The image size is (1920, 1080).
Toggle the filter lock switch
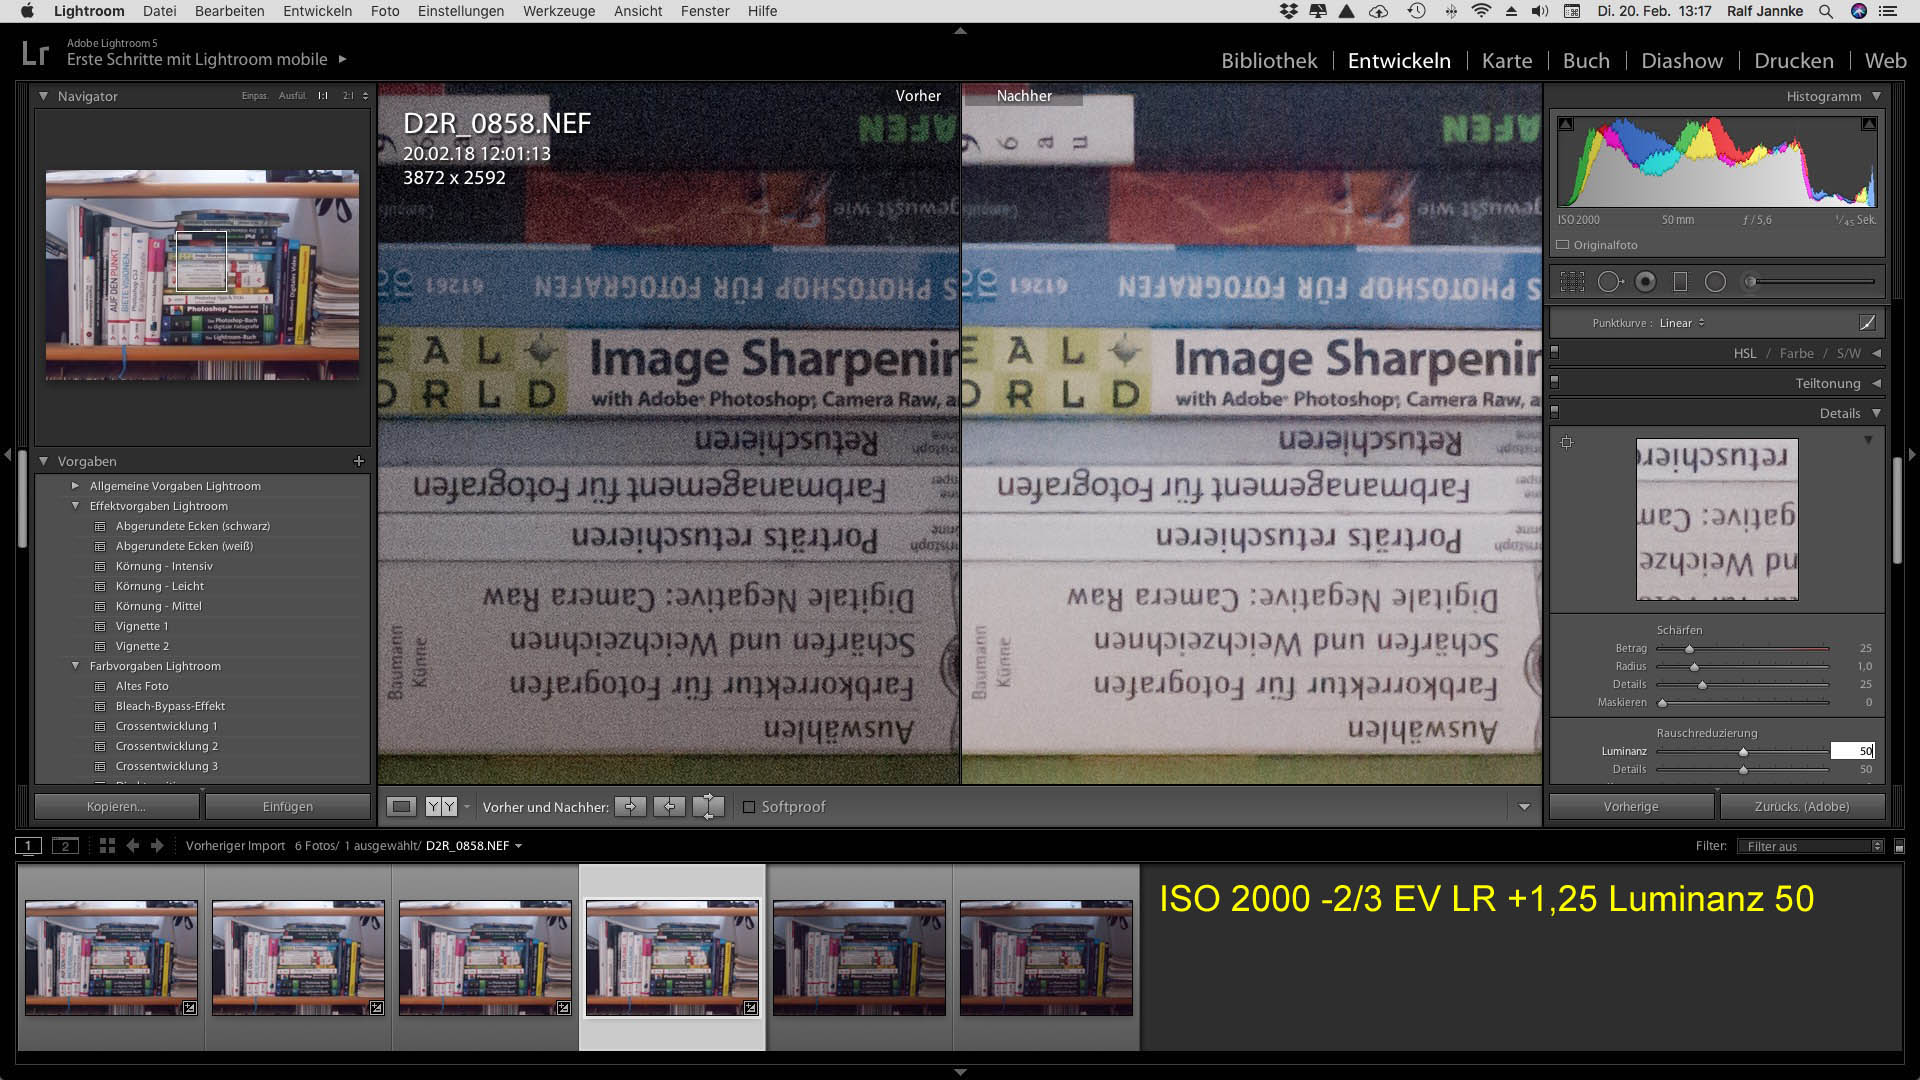[x=1899, y=846]
